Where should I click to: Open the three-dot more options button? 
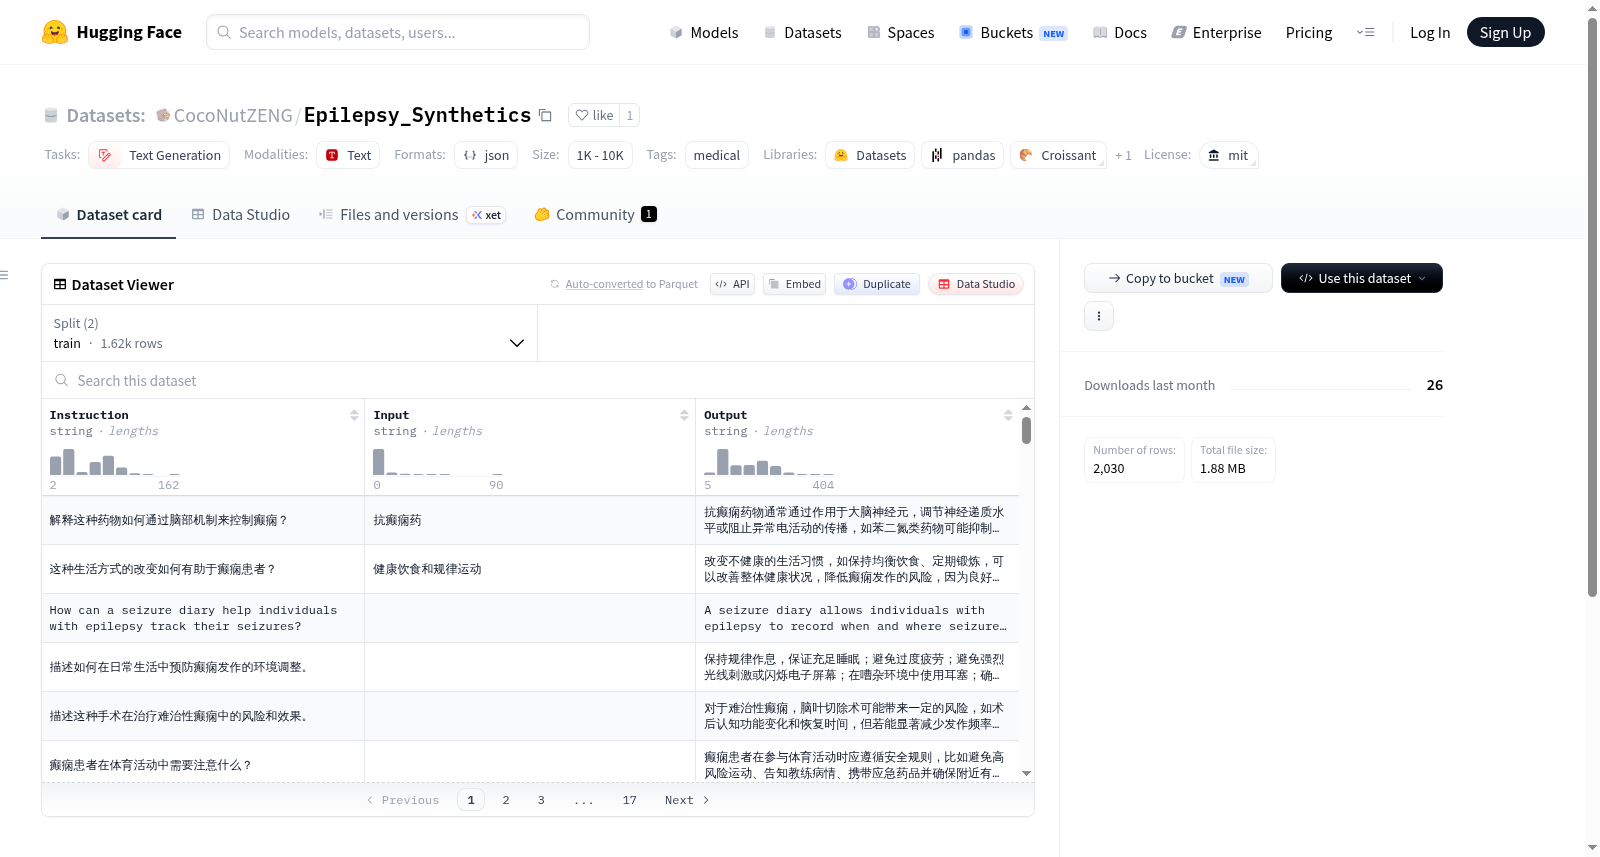(1099, 316)
